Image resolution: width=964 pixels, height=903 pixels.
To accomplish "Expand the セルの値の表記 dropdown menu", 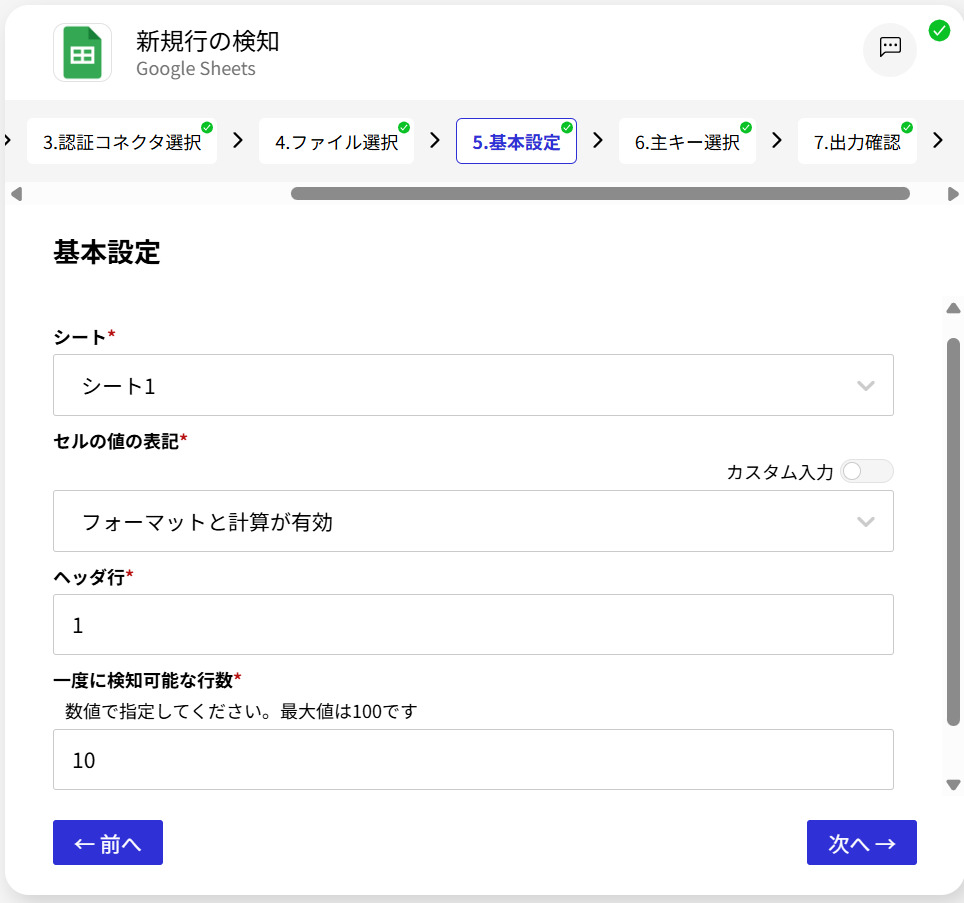I will coord(473,521).
